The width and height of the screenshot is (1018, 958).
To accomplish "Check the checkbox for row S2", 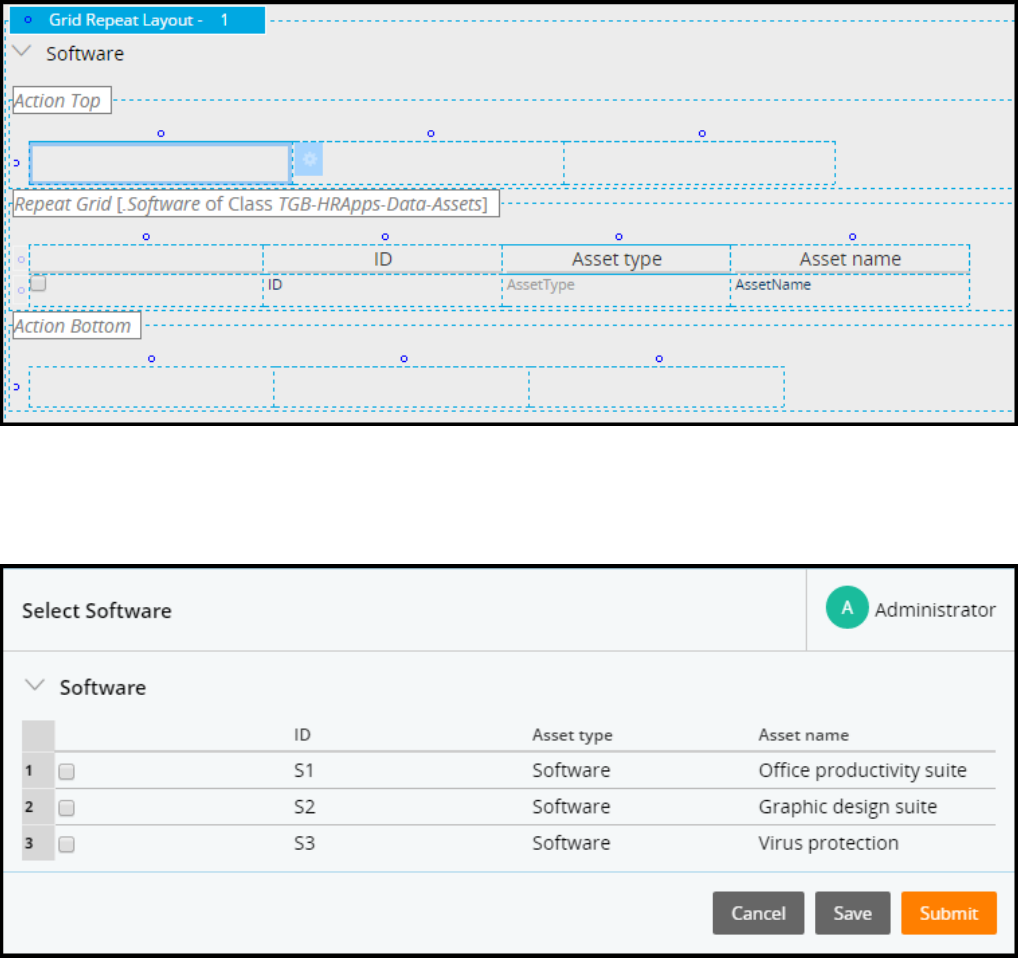I will [x=67, y=807].
